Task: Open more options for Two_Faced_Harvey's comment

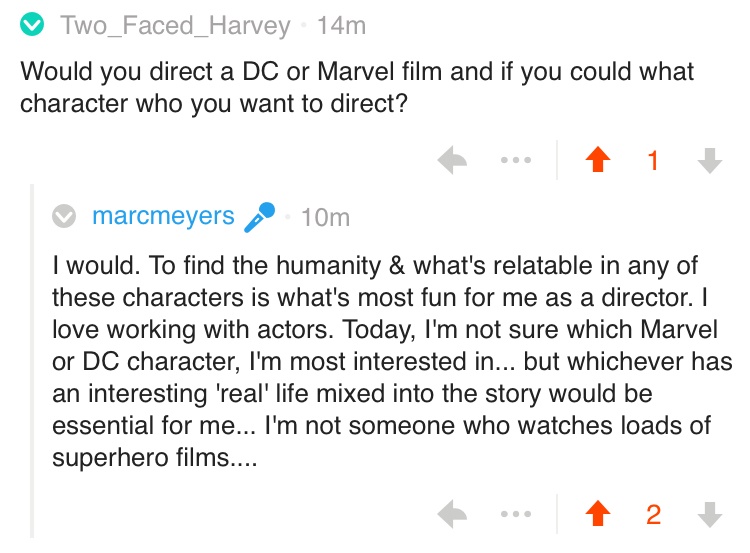Action: coord(517,161)
